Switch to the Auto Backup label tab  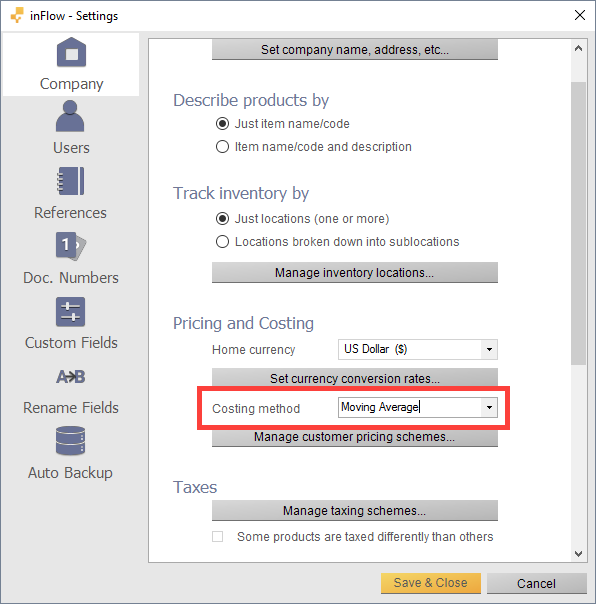(70, 473)
